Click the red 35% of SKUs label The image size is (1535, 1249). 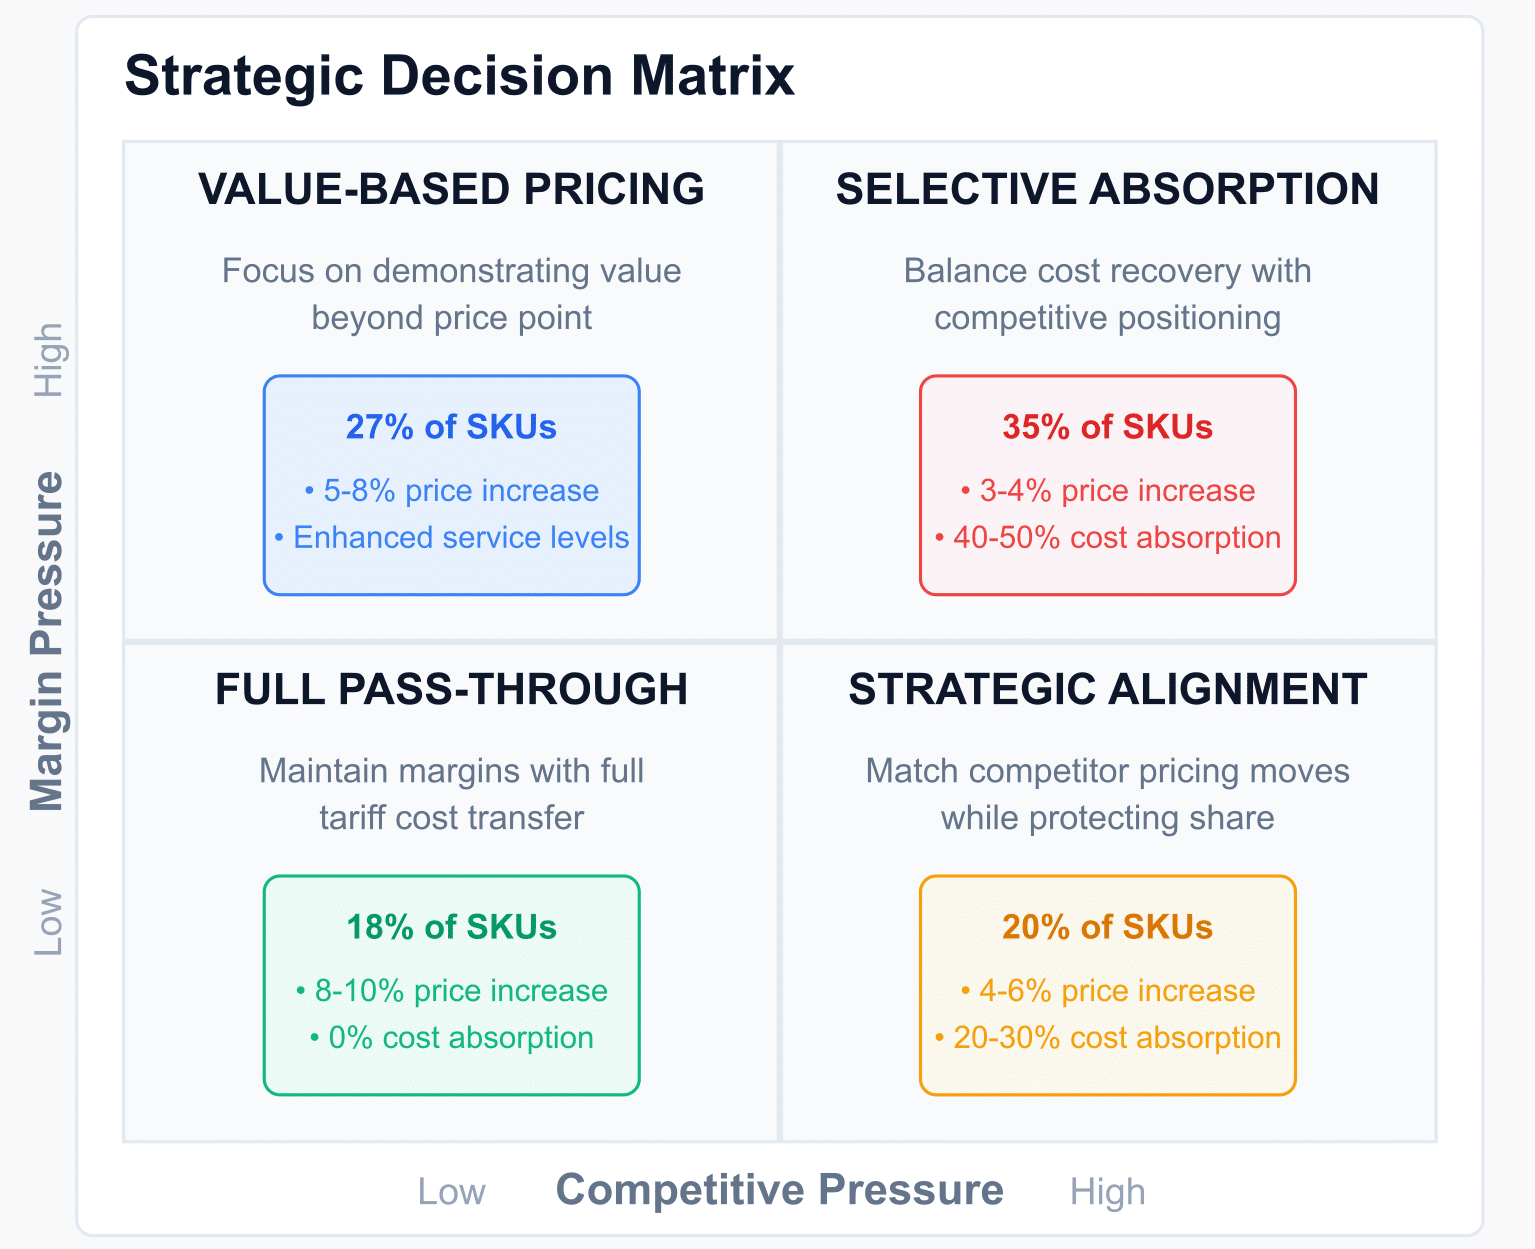(x=1107, y=427)
